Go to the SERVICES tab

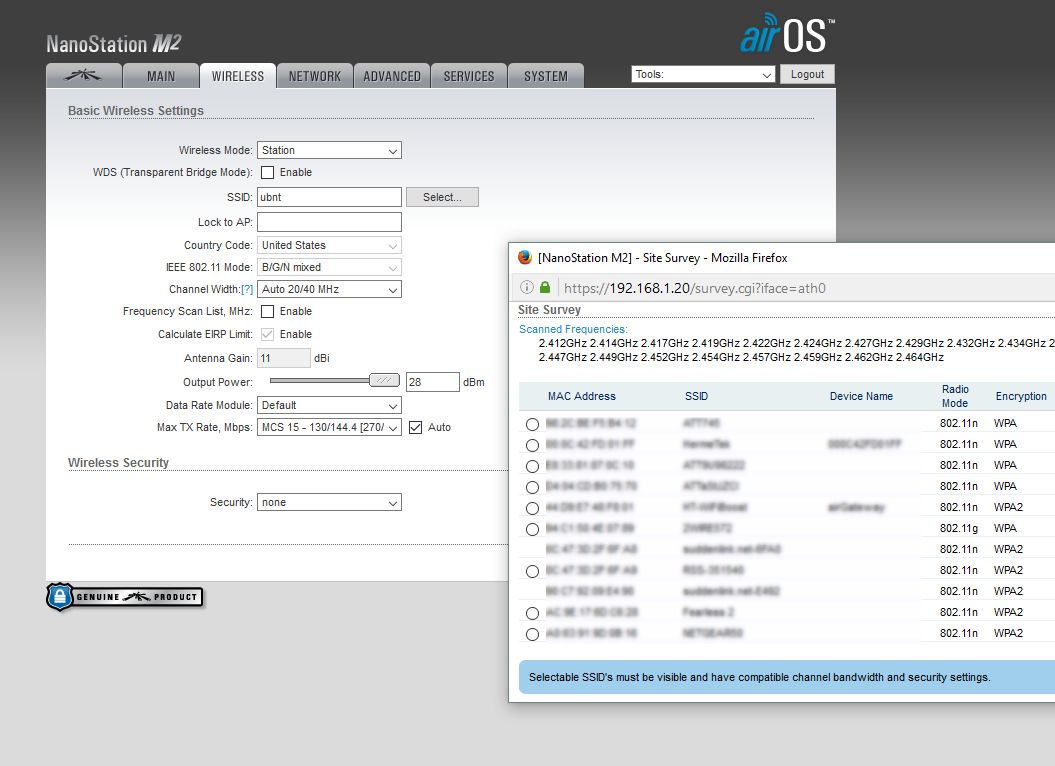click(469, 76)
